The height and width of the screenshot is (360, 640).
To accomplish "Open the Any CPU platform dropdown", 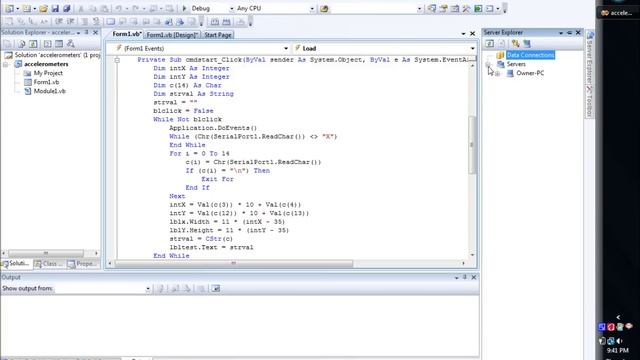I will pyautogui.click(x=312, y=9).
